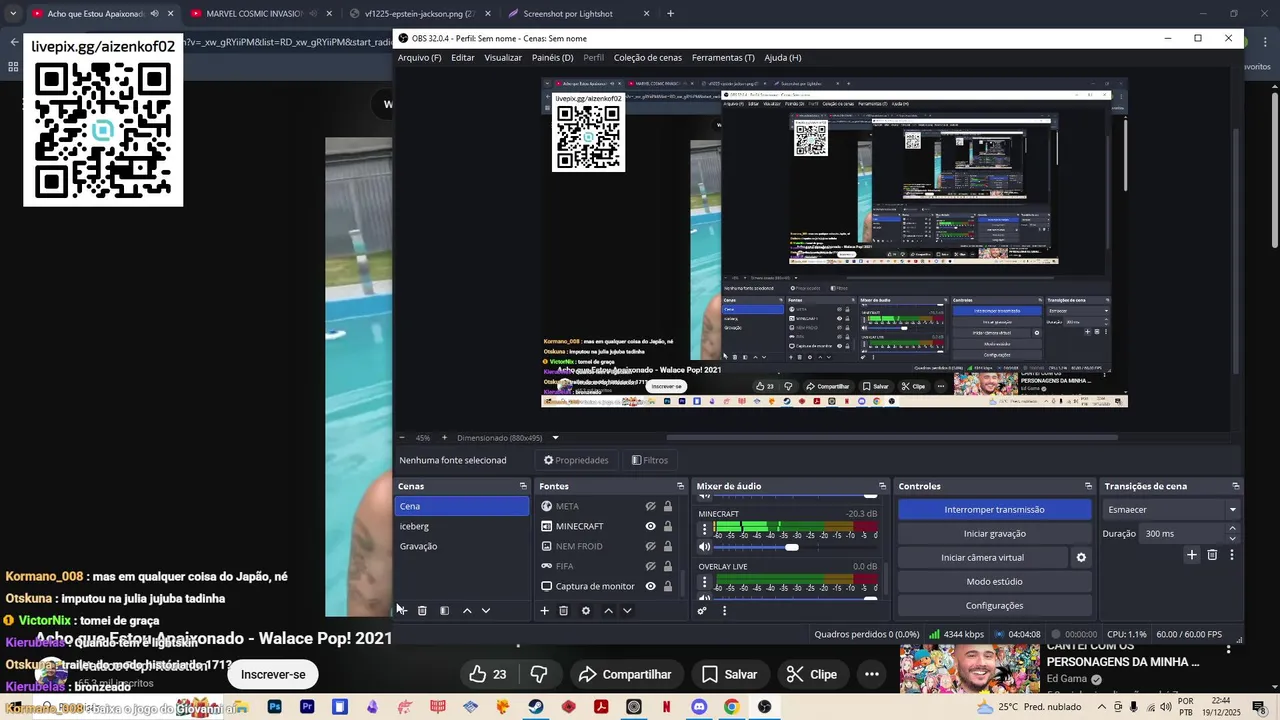Open YouTube video more actions menu
The height and width of the screenshot is (720, 1280).
[872, 674]
